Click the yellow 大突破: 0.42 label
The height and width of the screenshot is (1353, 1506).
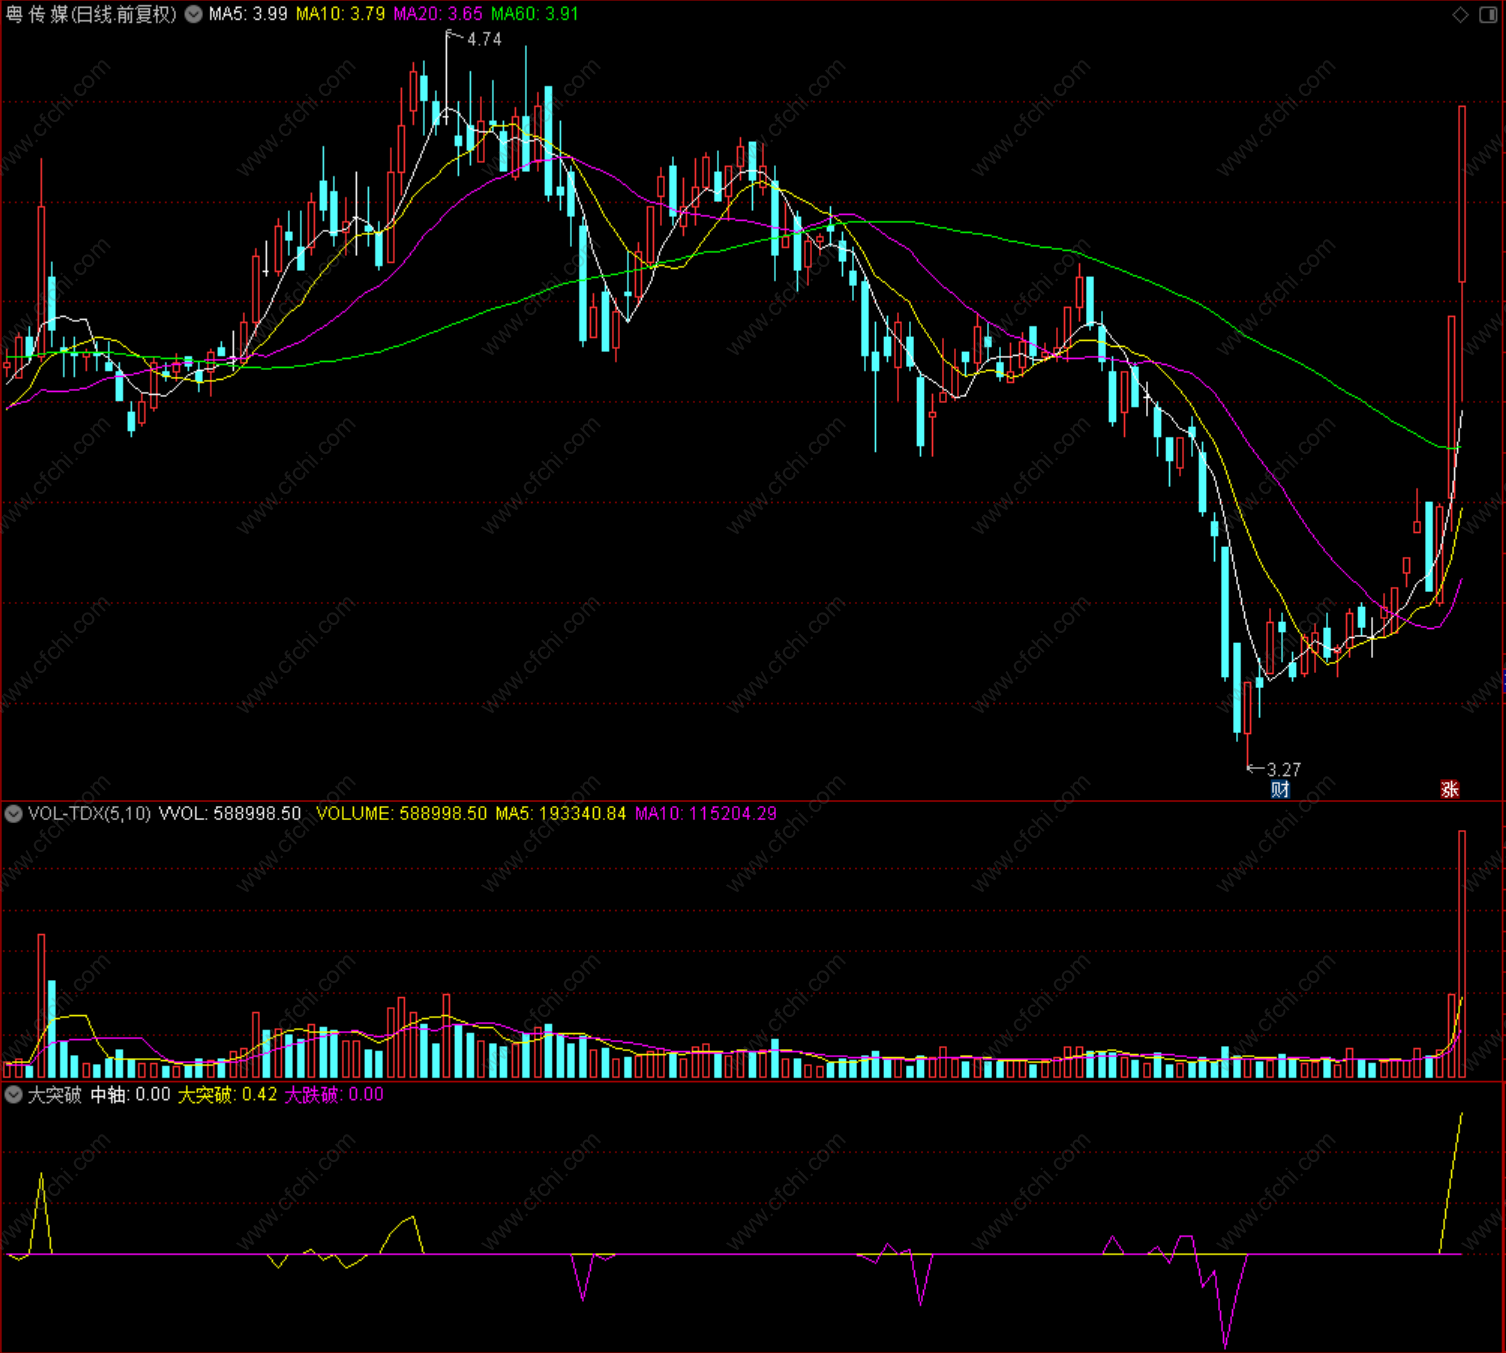point(228,1094)
